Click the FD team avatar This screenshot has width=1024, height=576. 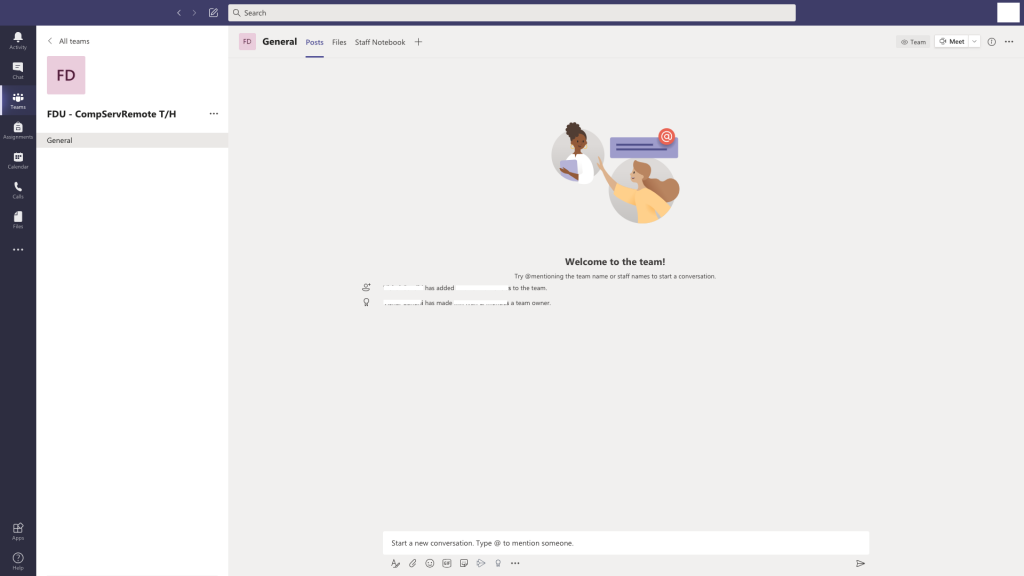pyautogui.click(x=66, y=75)
